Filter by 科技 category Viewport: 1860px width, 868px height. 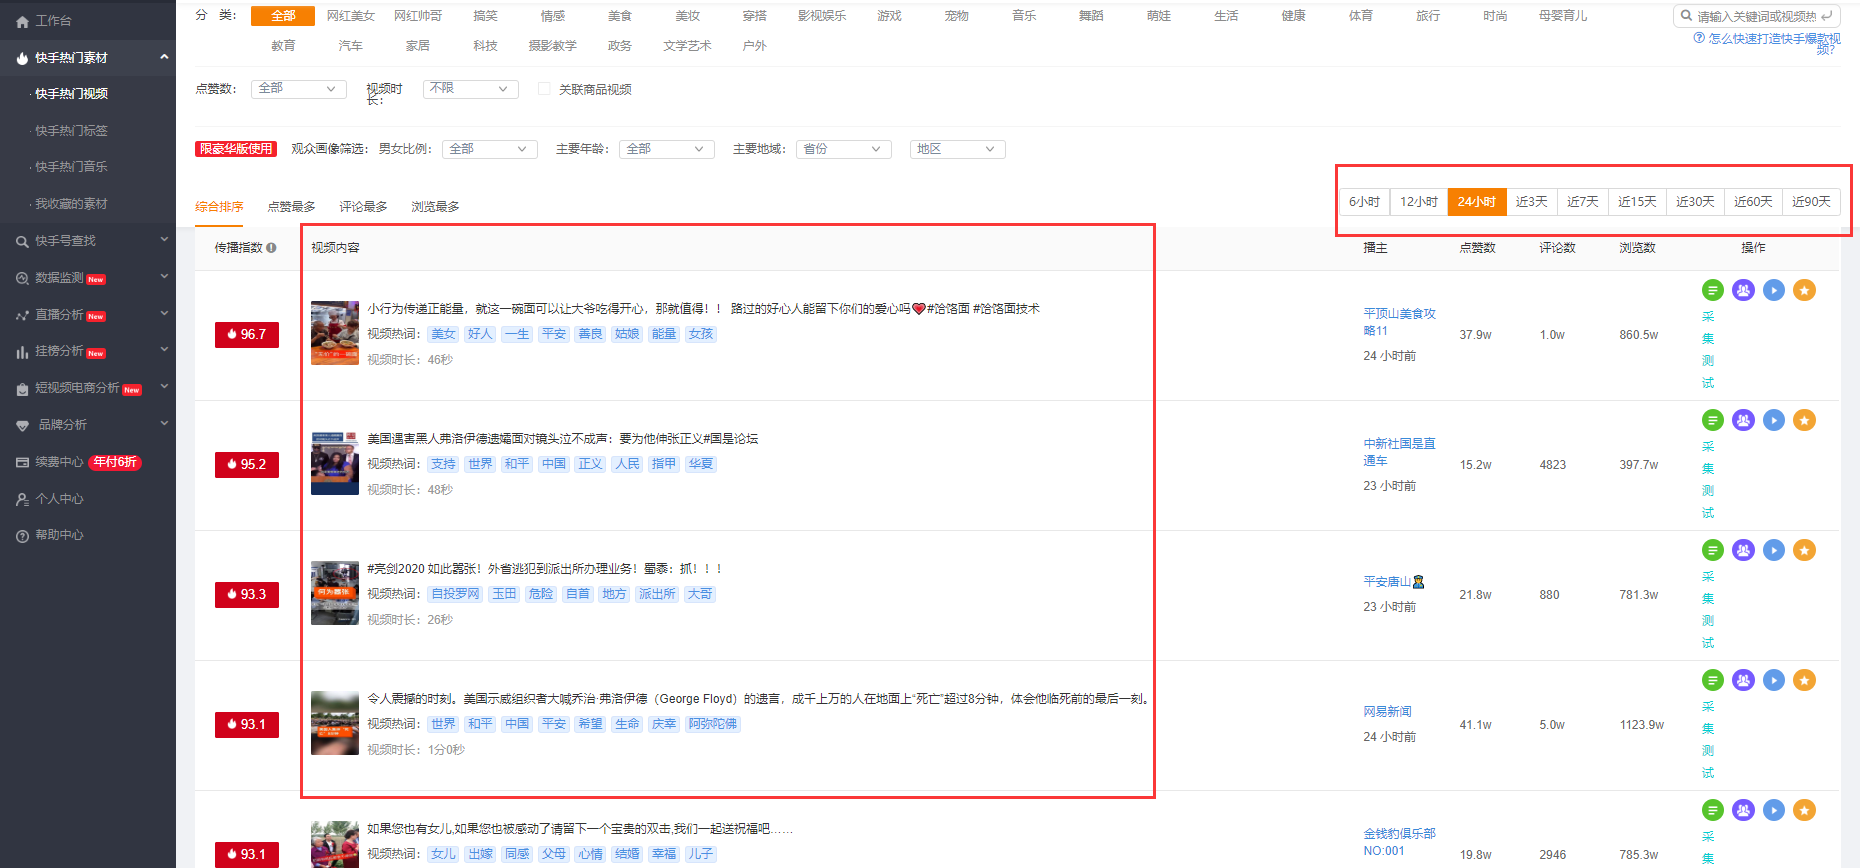tap(485, 46)
